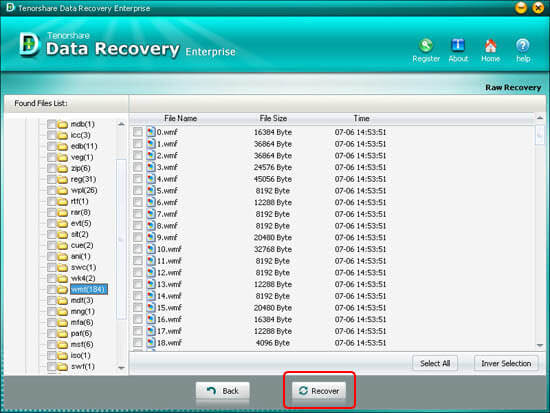
Task: Click the file icon of 3.wmf
Action: tap(151, 167)
